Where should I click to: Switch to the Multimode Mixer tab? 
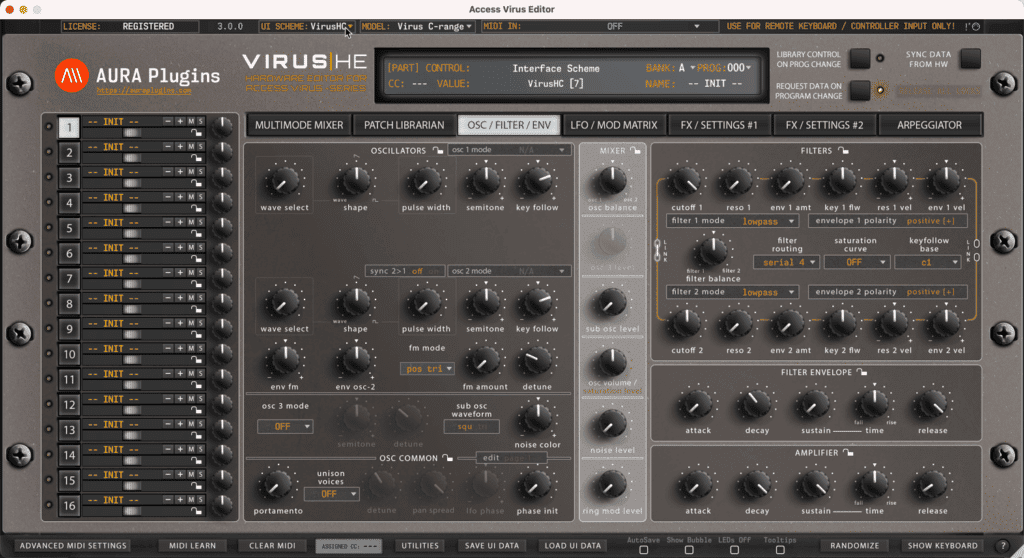coord(298,125)
